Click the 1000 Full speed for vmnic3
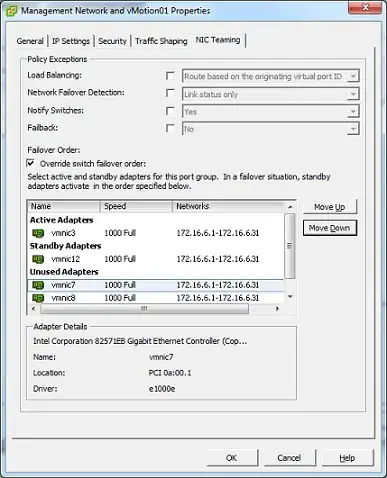 click(120, 233)
